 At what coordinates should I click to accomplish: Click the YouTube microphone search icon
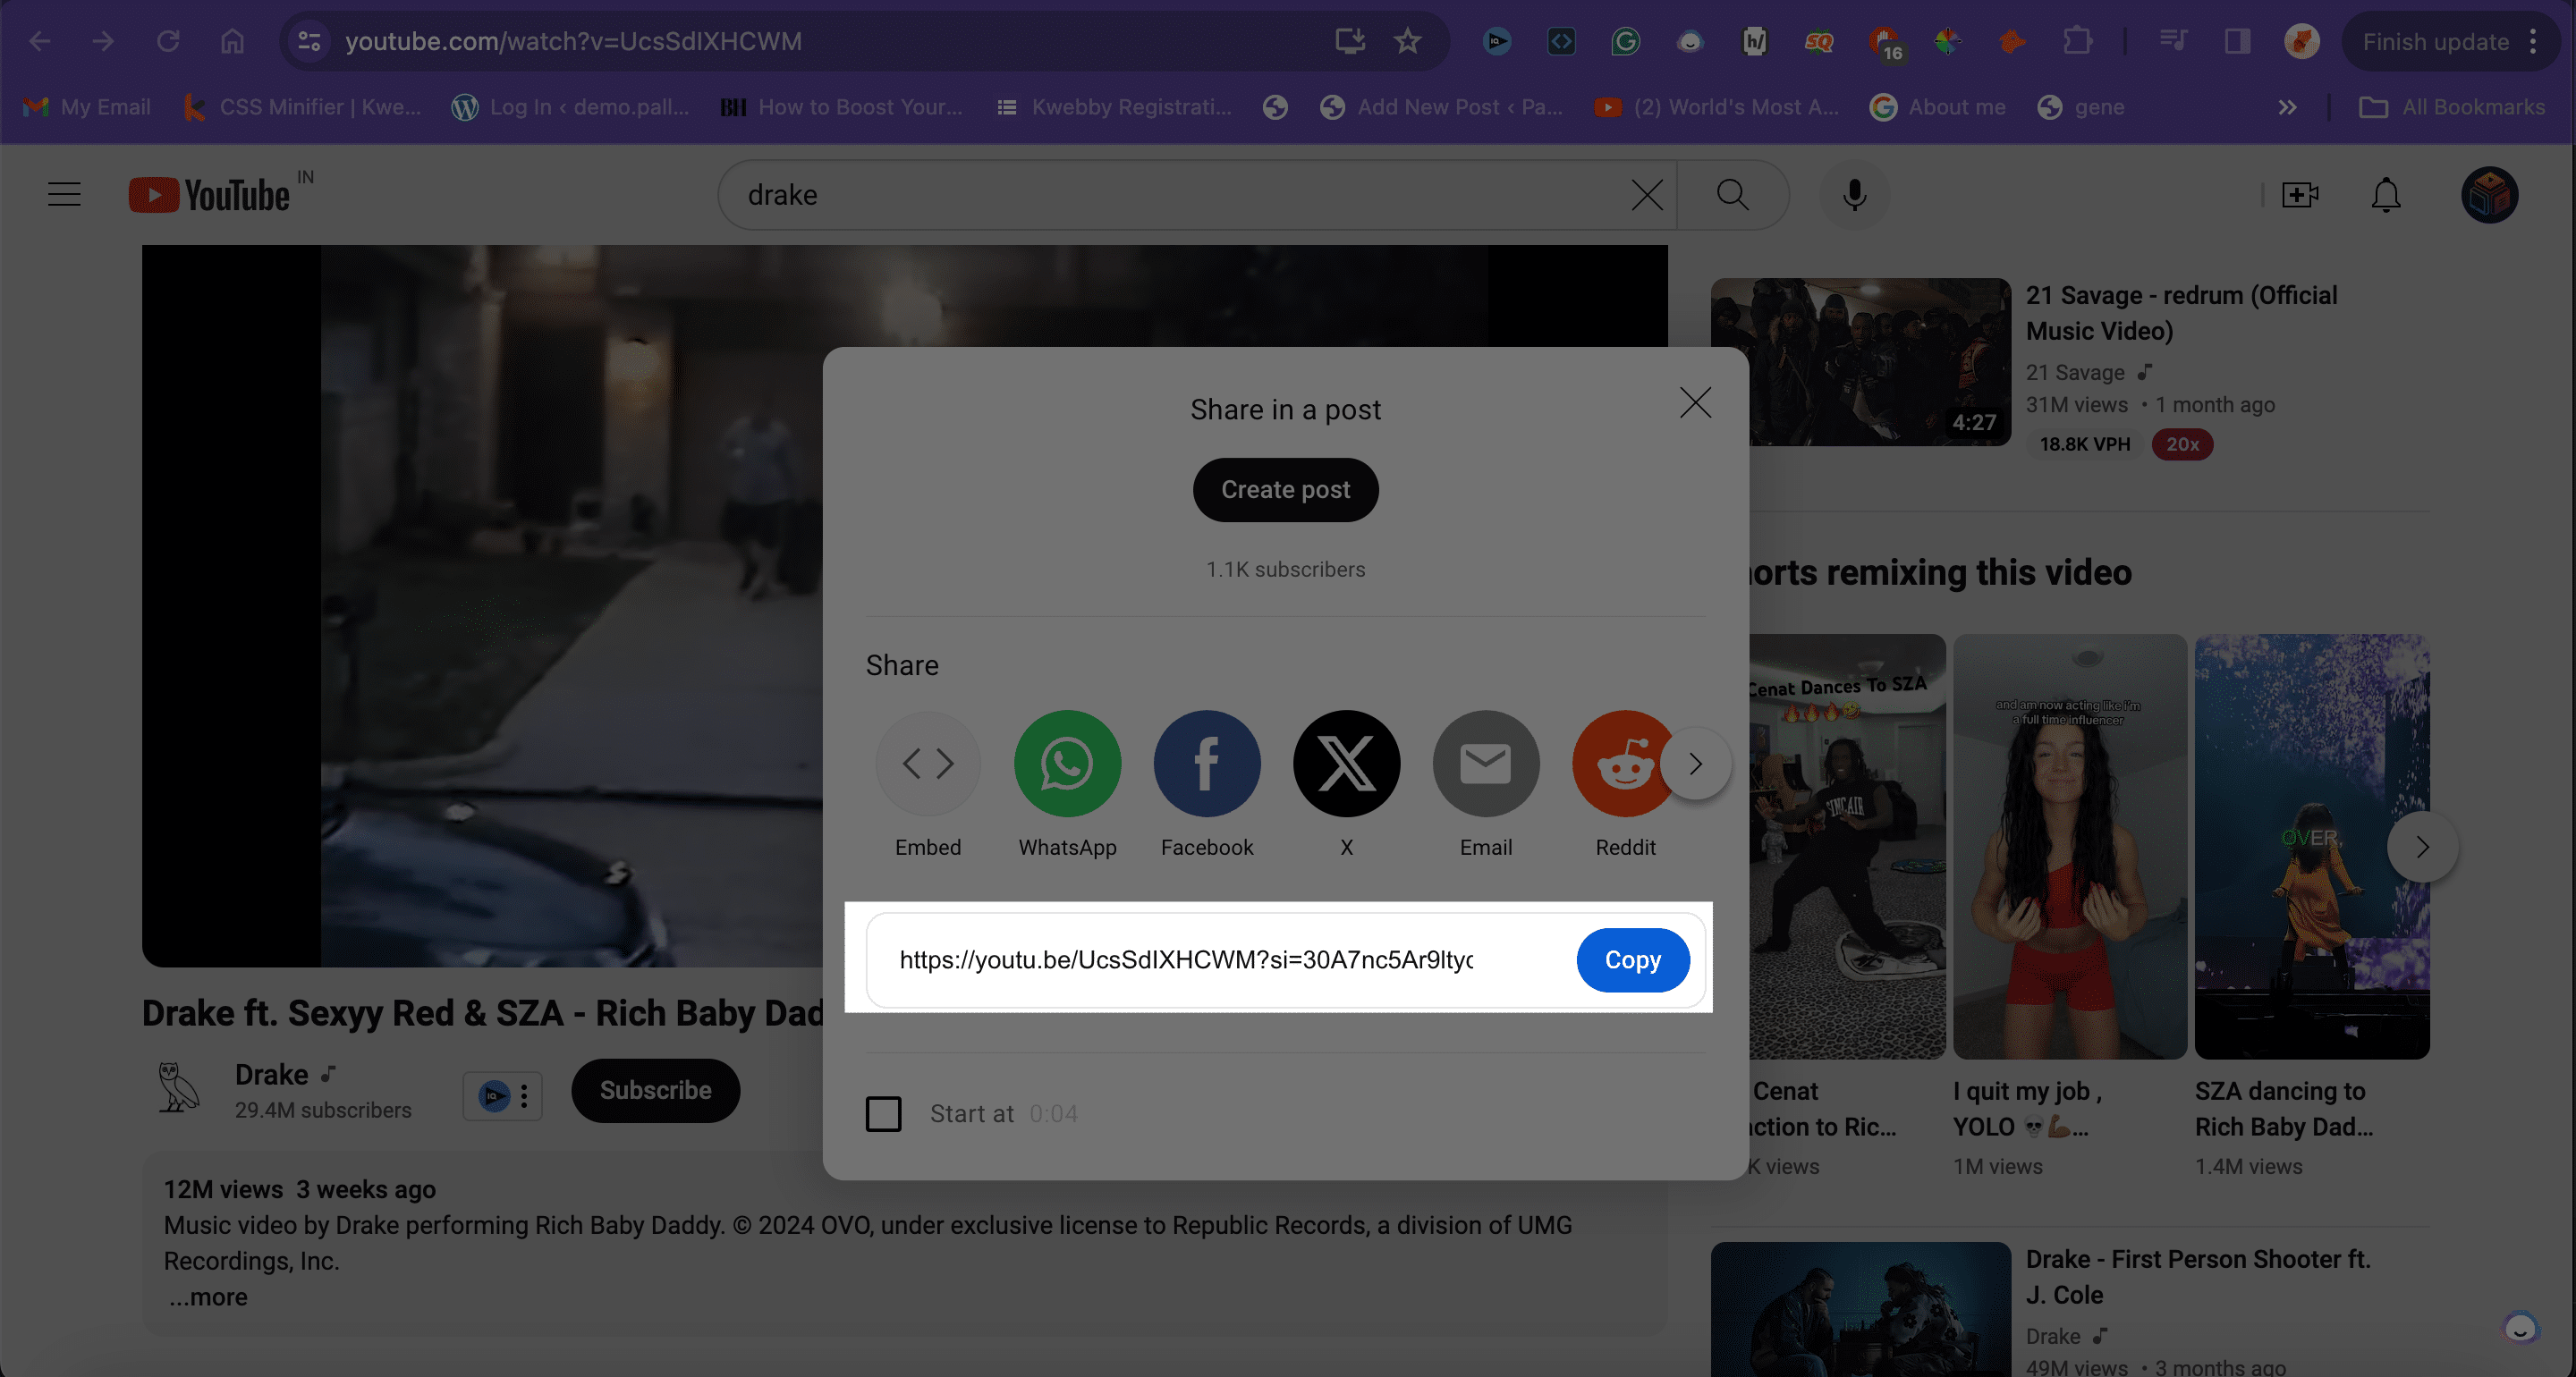click(x=1855, y=192)
